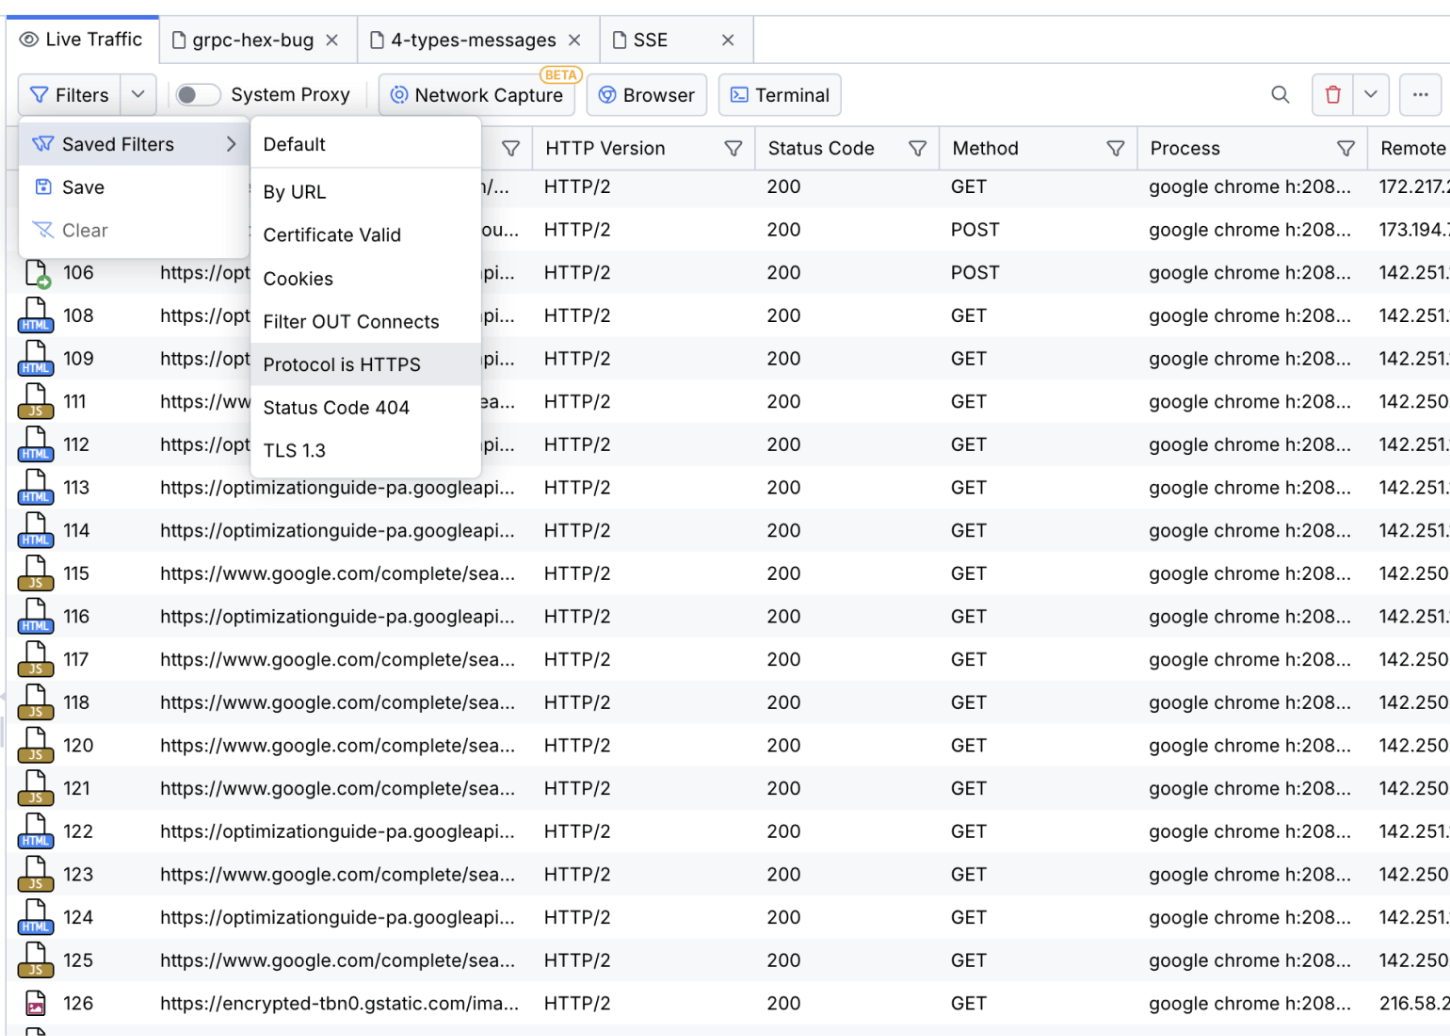This screenshot has height=1036, width=1450.
Task: Click the Browser button
Action: coord(646,95)
